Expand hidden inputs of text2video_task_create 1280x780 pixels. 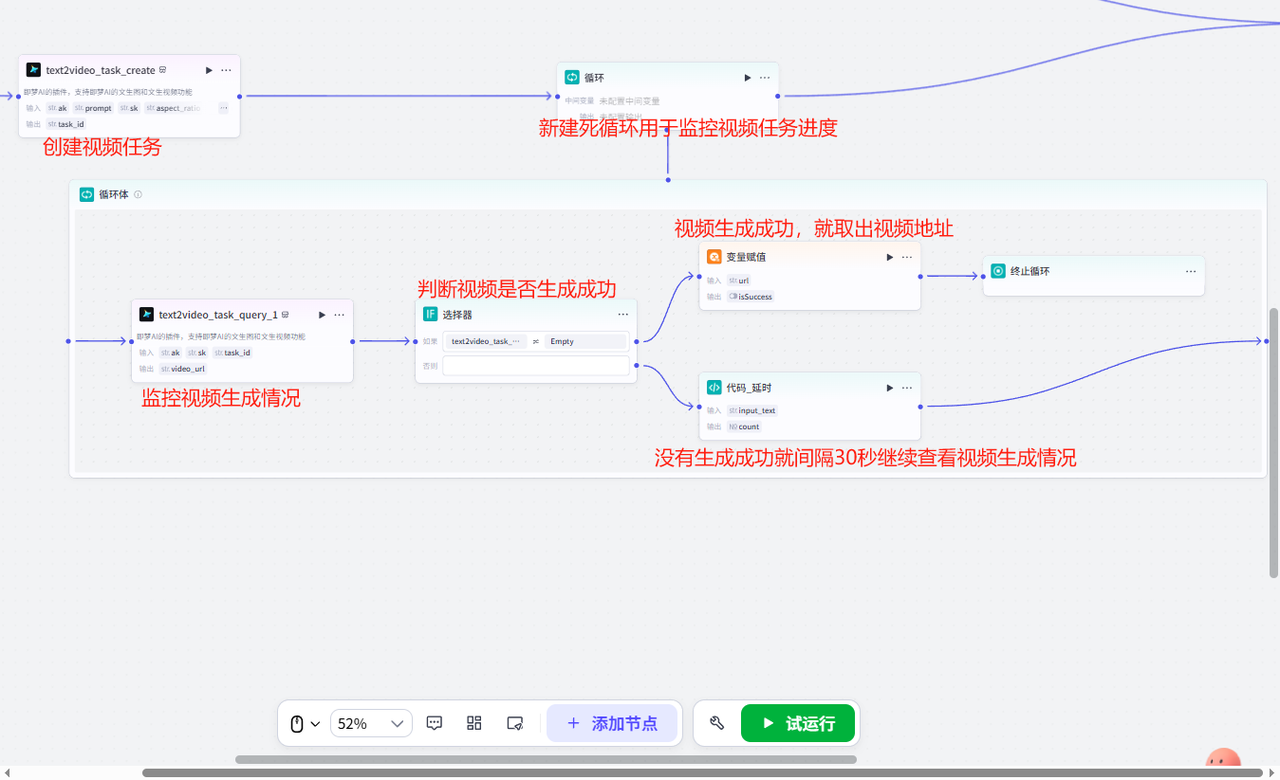(223, 108)
